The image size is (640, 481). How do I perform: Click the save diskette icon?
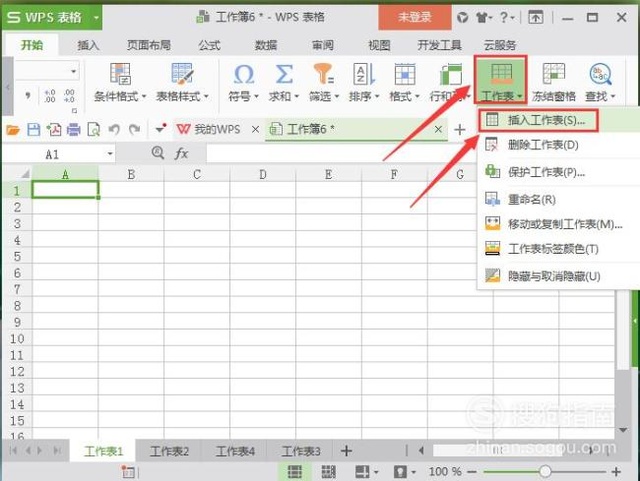coord(33,130)
